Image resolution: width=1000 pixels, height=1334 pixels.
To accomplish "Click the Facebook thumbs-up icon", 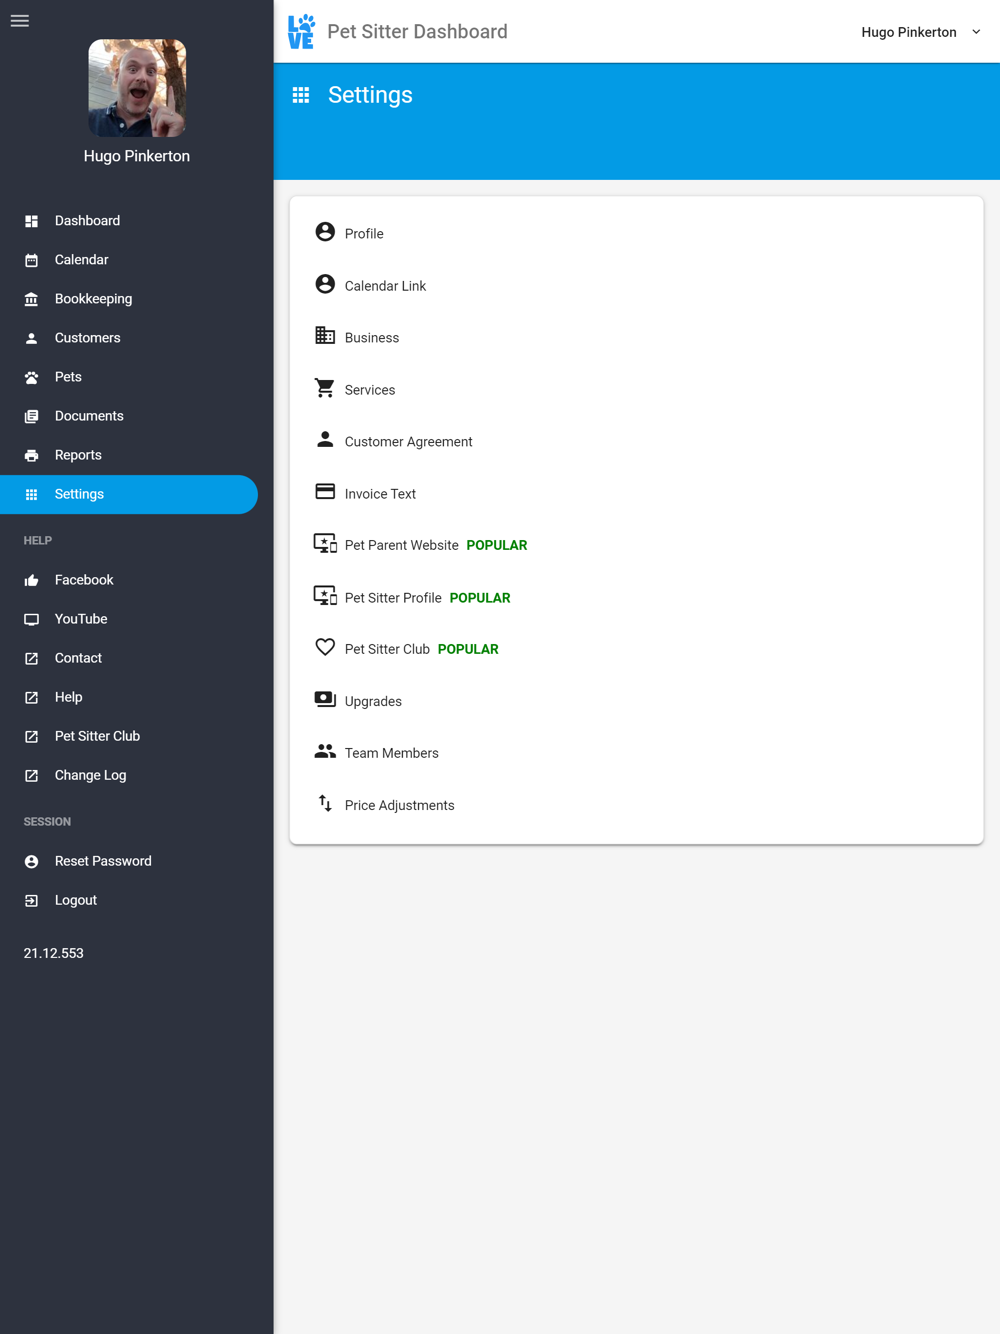I will click(x=32, y=580).
